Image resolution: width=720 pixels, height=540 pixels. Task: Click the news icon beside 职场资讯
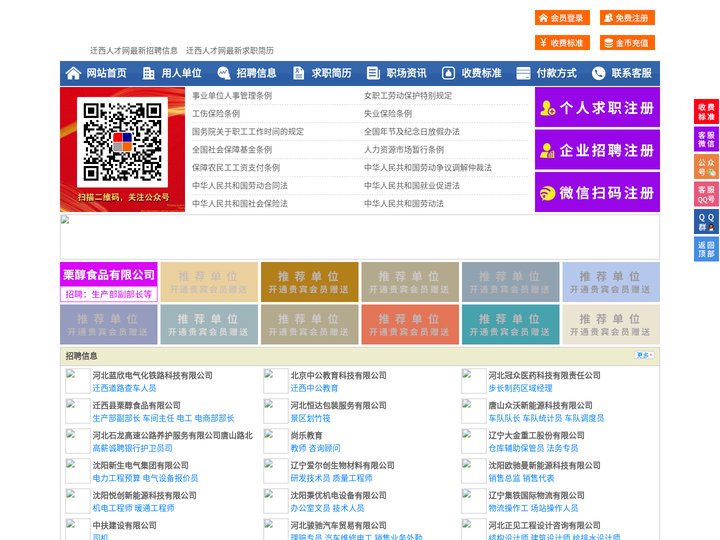point(373,73)
